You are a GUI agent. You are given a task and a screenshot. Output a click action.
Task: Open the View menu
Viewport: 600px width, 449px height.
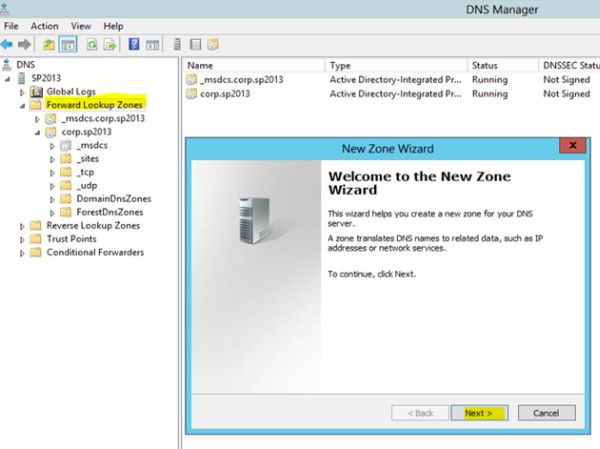[81, 26]
